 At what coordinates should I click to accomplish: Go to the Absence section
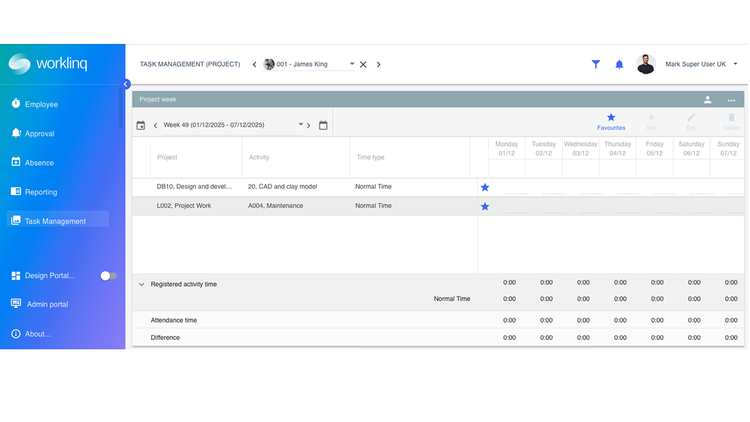pos(39,163)
